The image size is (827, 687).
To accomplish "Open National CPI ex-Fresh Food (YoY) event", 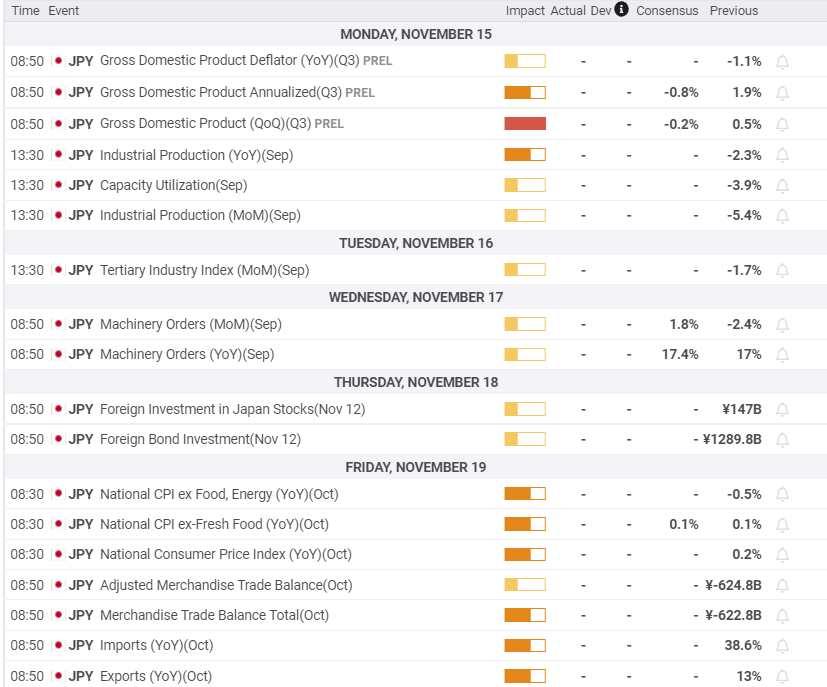I will (214, 524).
